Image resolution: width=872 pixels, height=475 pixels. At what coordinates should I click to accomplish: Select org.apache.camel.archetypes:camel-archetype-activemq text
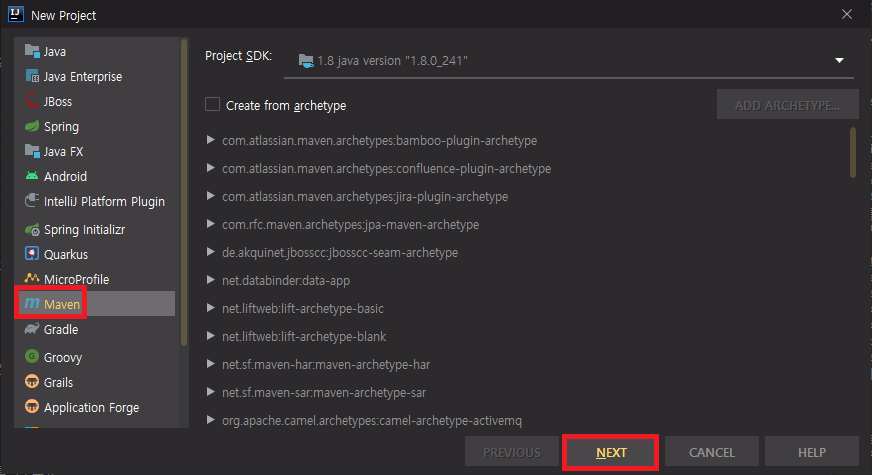coord(371,420)
